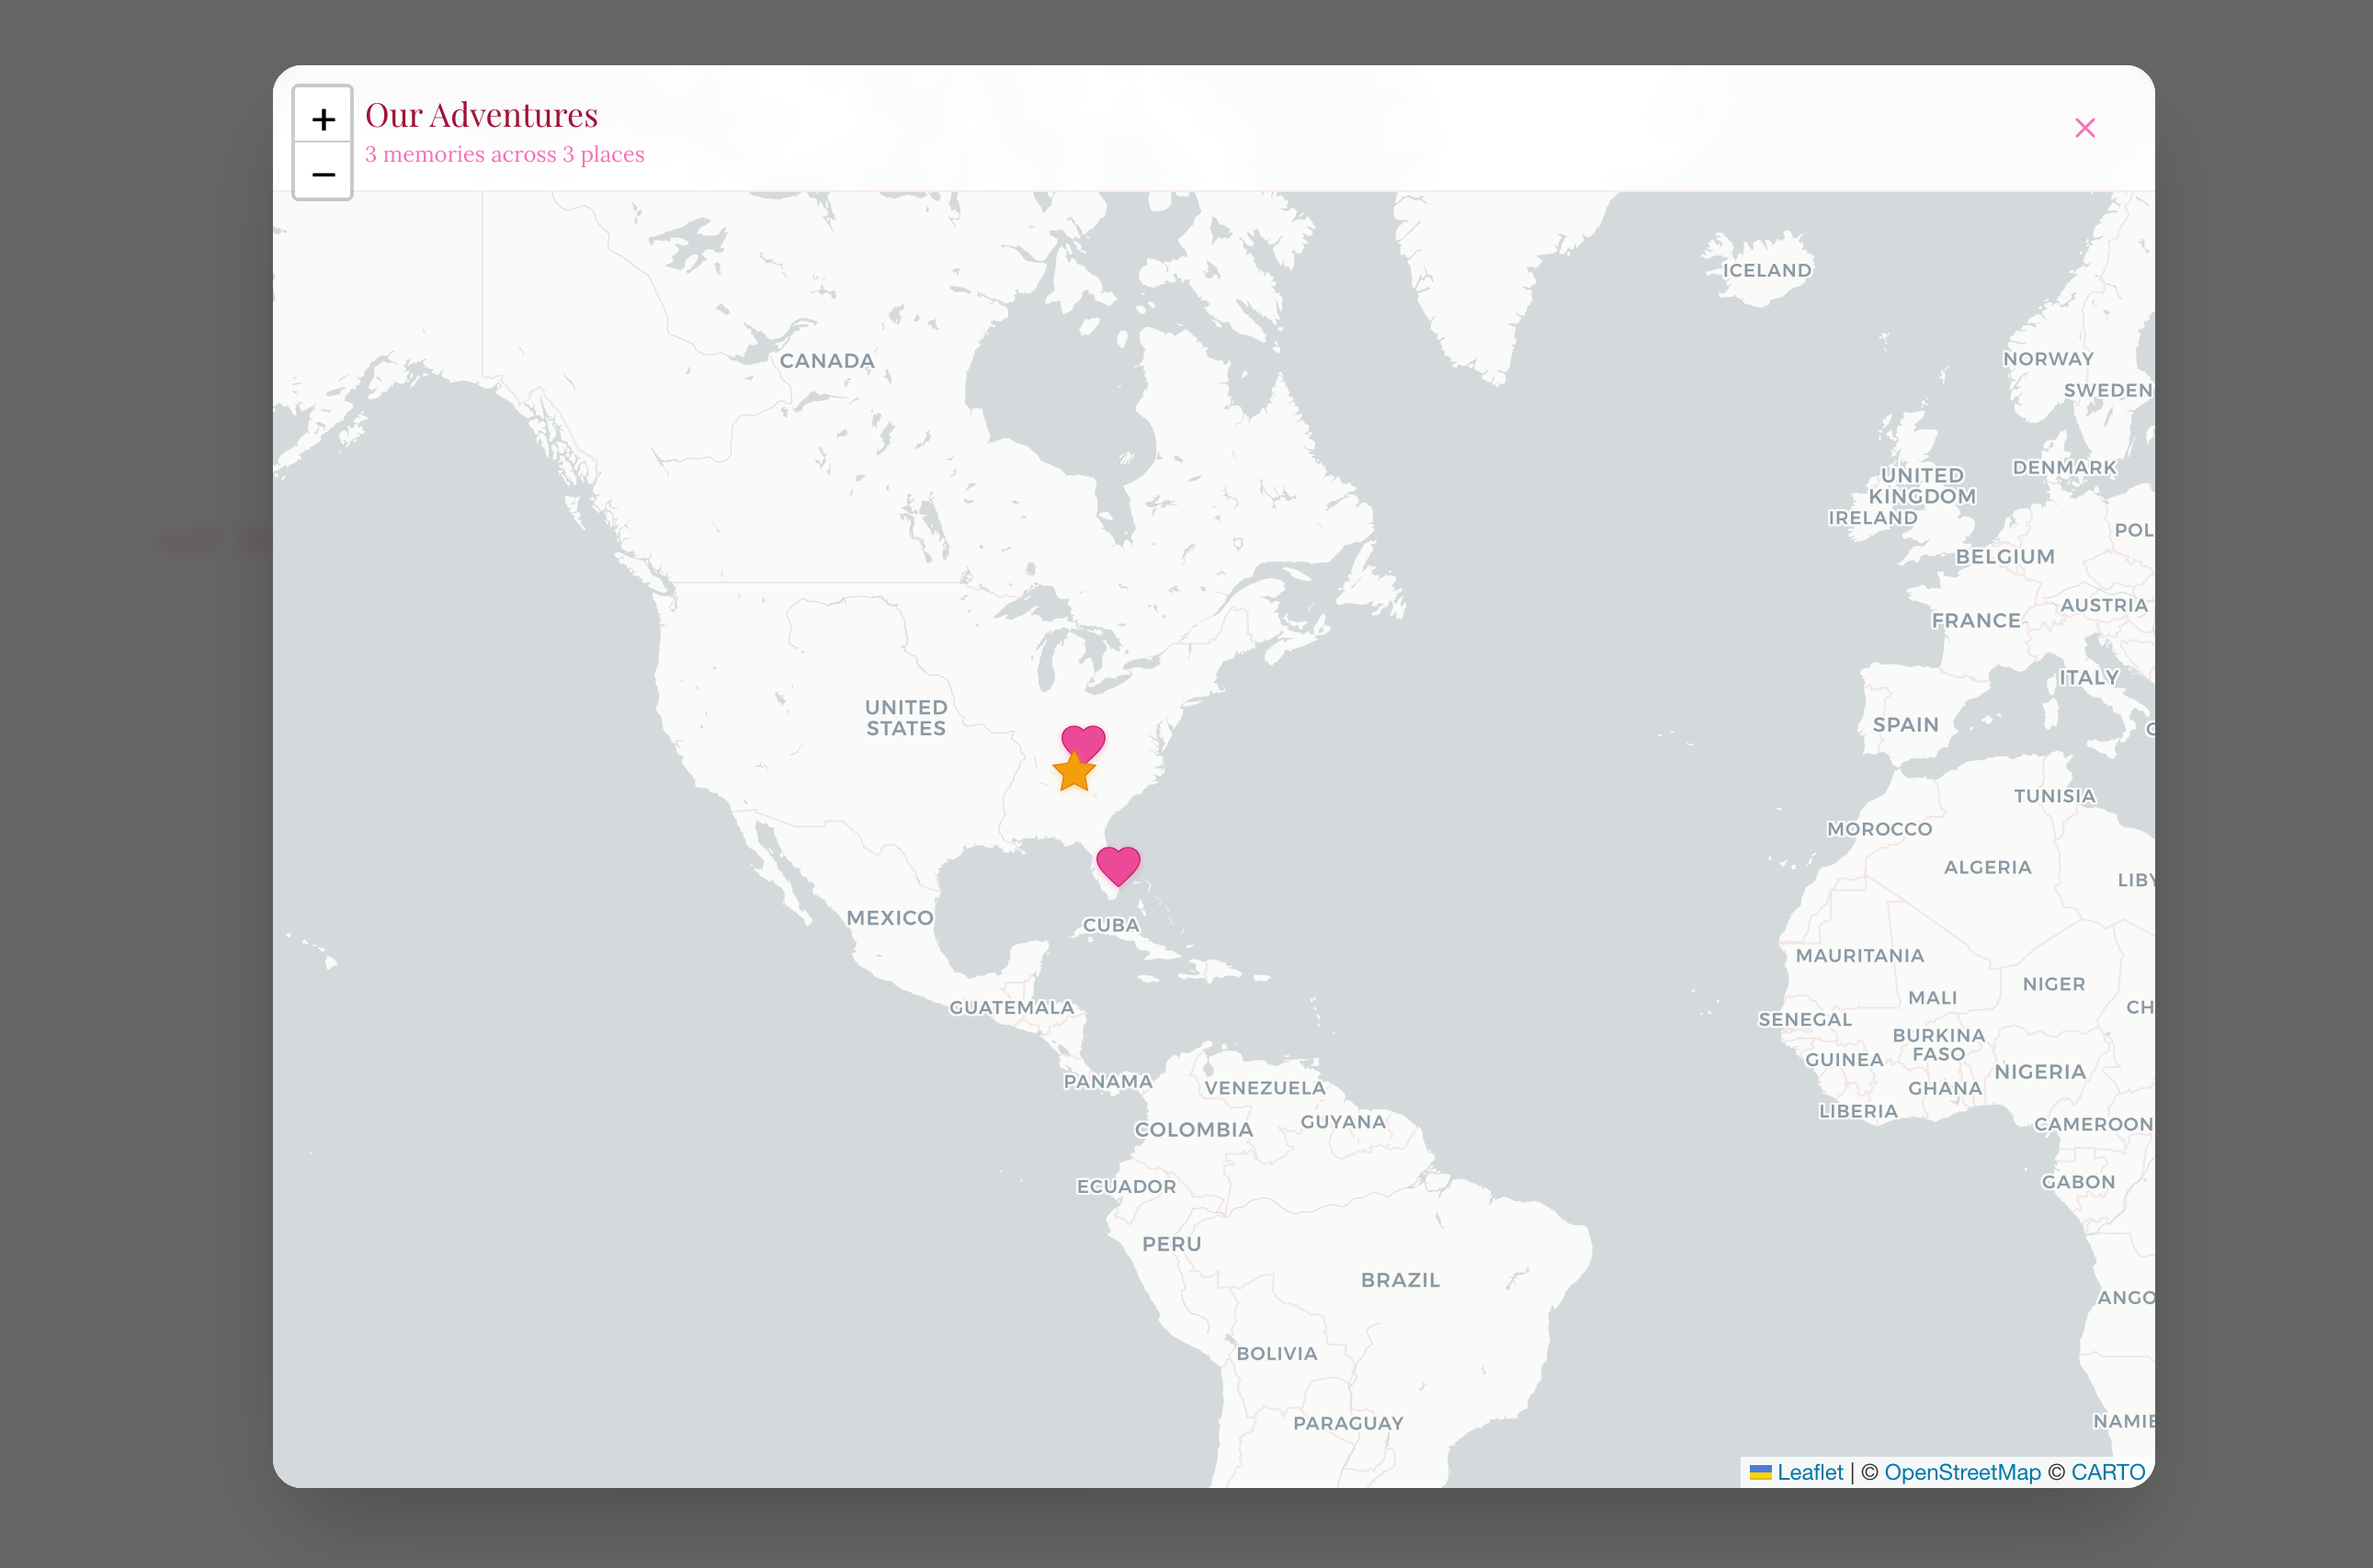This screenshot has height=1568, width=2373.
Task: Click the Our Adventures heading
Action: point(481,115)
